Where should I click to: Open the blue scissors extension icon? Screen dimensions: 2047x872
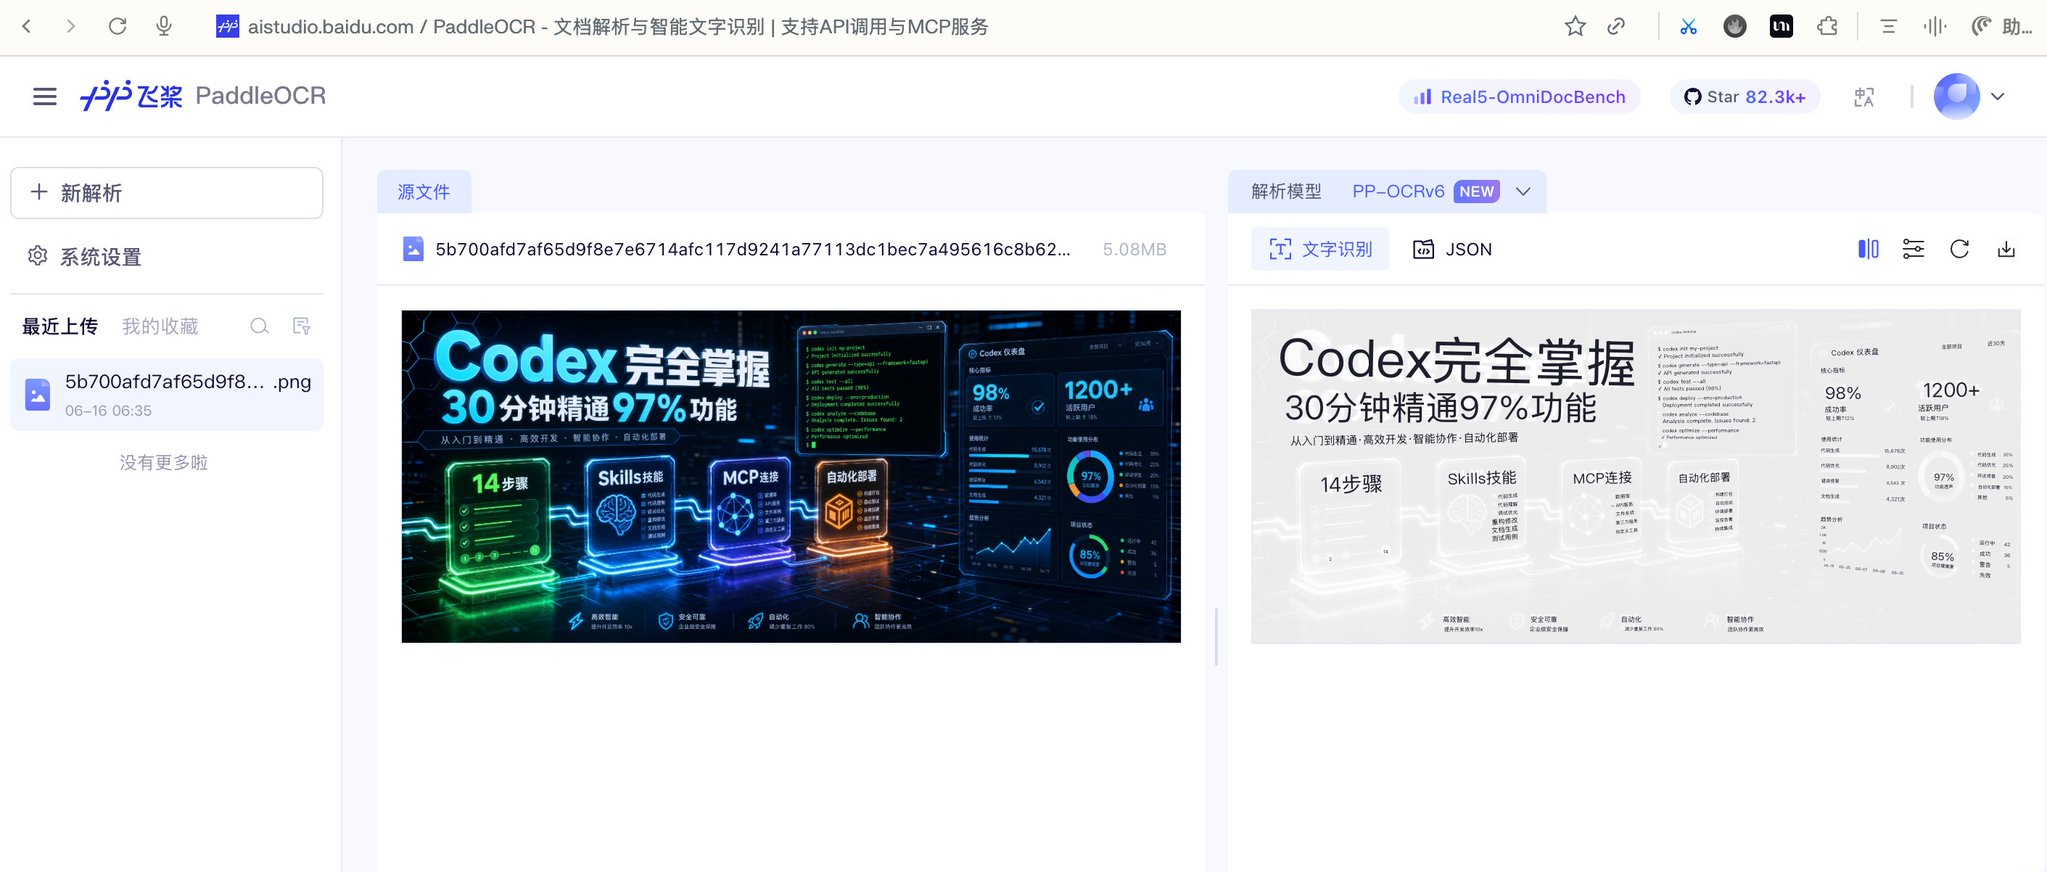[1688, 26]
